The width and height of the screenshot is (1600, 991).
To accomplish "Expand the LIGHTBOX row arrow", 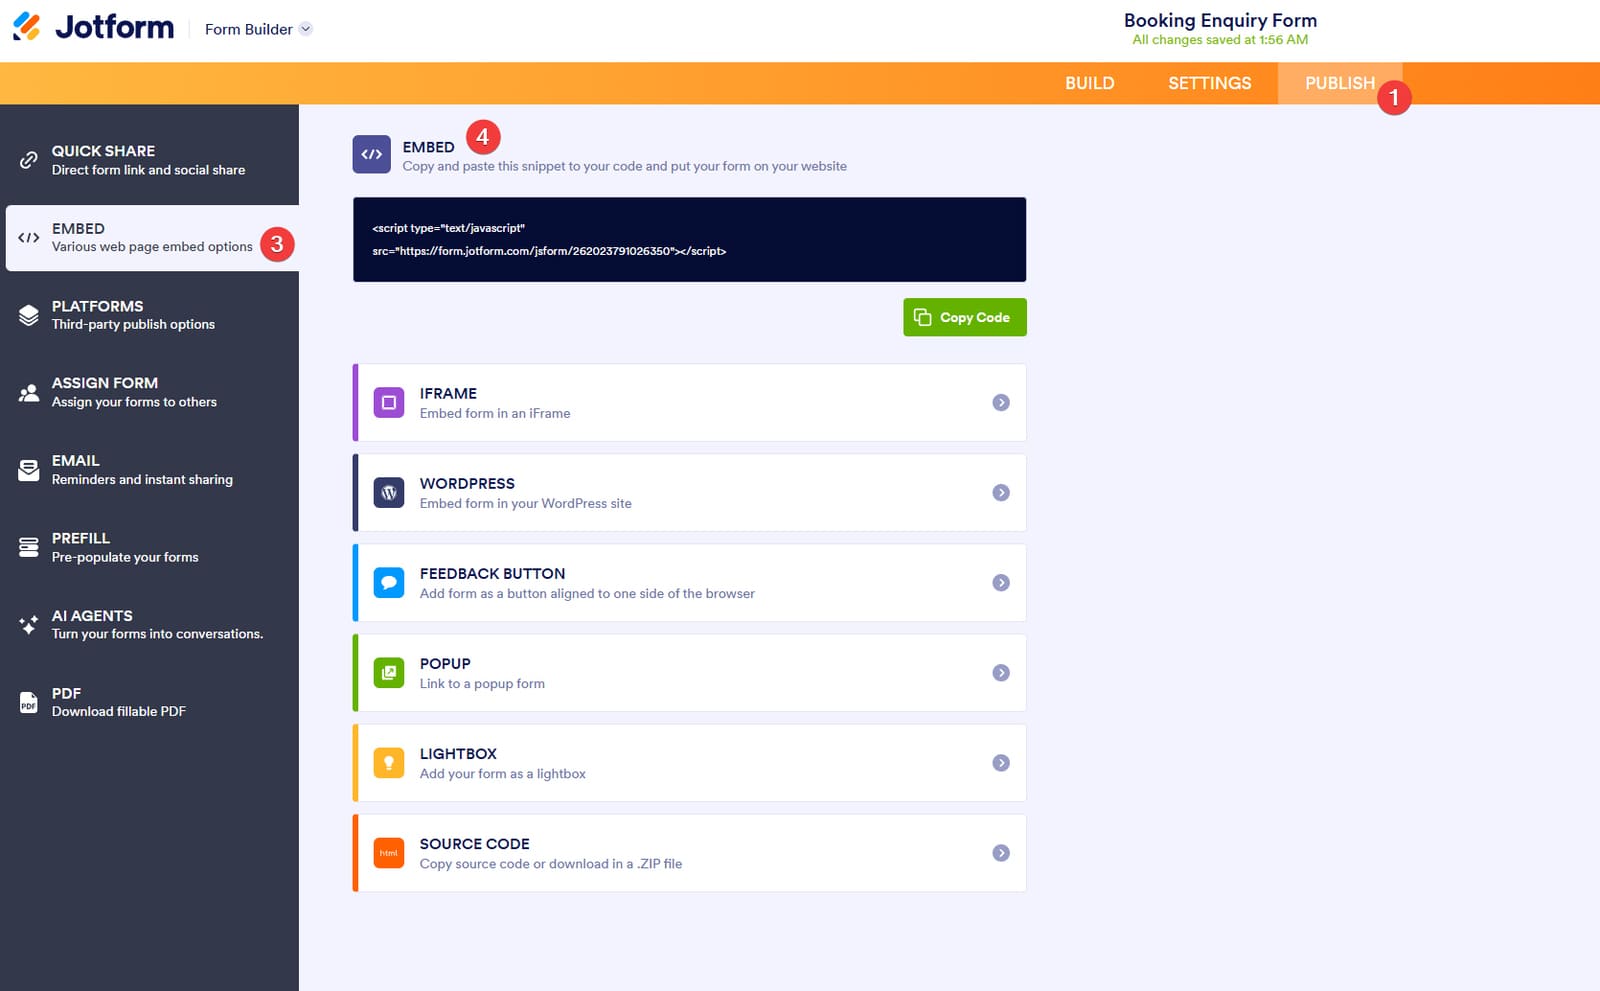I will [x=1000, y=762].
